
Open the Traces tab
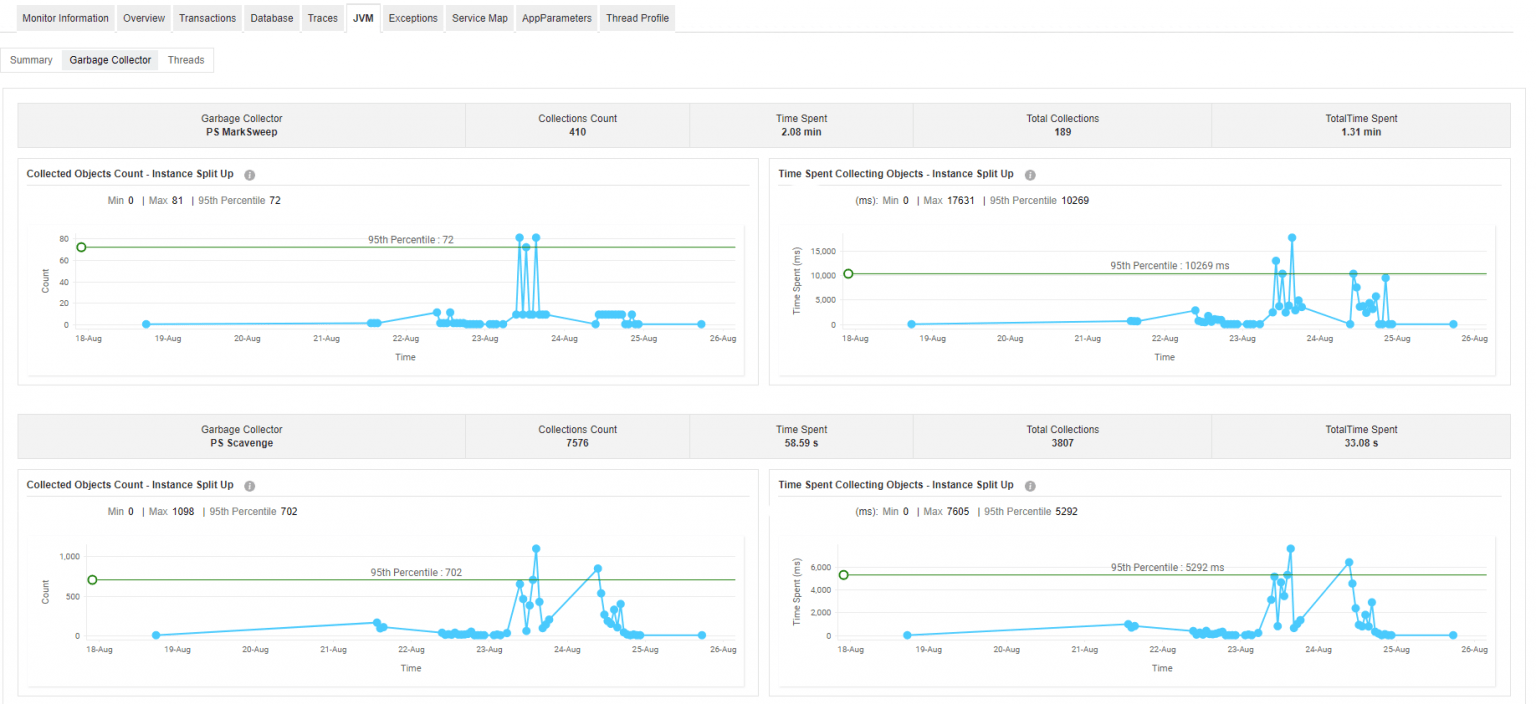[322, 17]
